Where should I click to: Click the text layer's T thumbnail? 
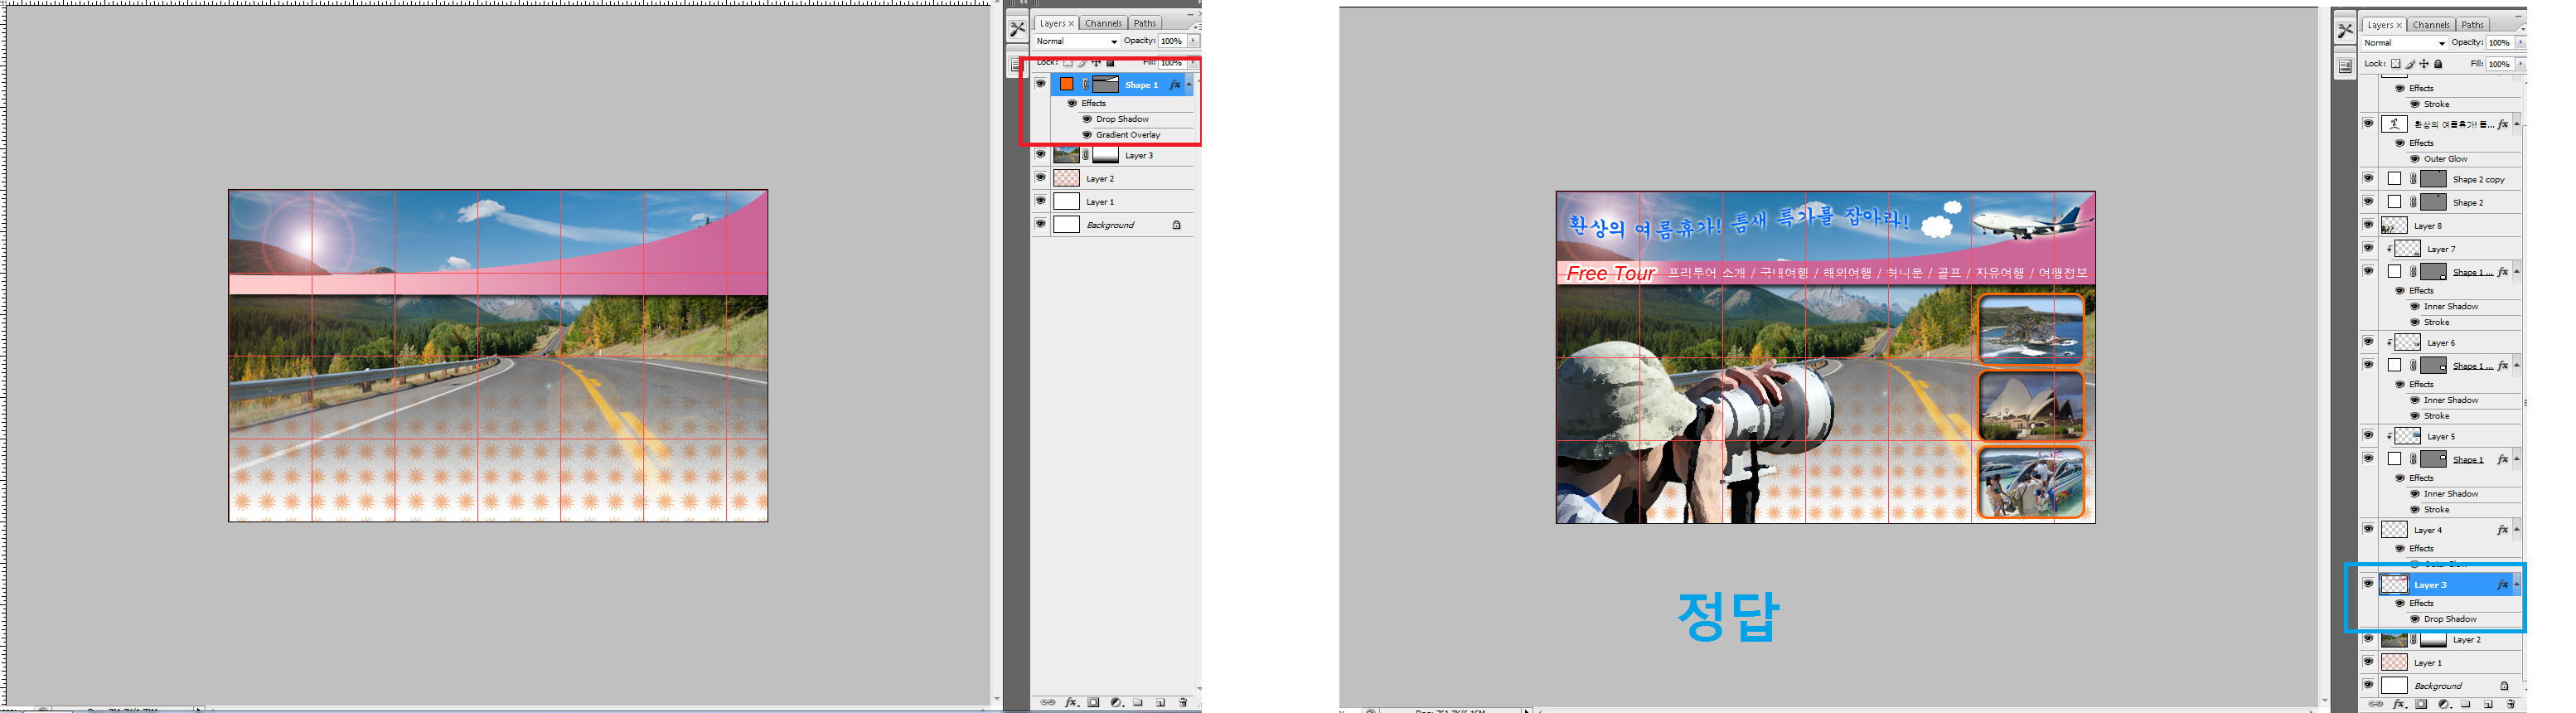[2394, 124]
